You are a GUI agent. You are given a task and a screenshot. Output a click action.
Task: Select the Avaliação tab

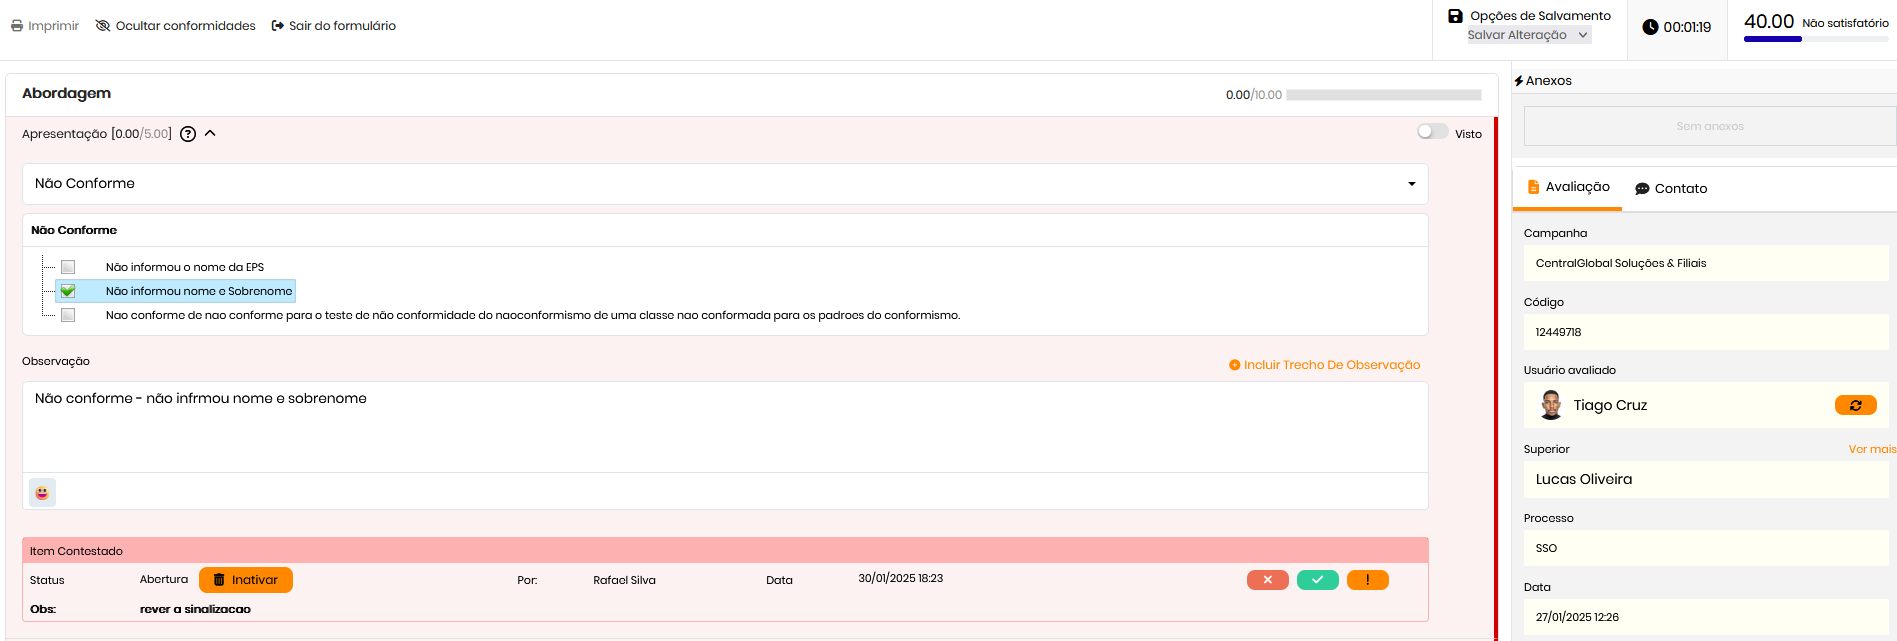(x=1567, y=187)
